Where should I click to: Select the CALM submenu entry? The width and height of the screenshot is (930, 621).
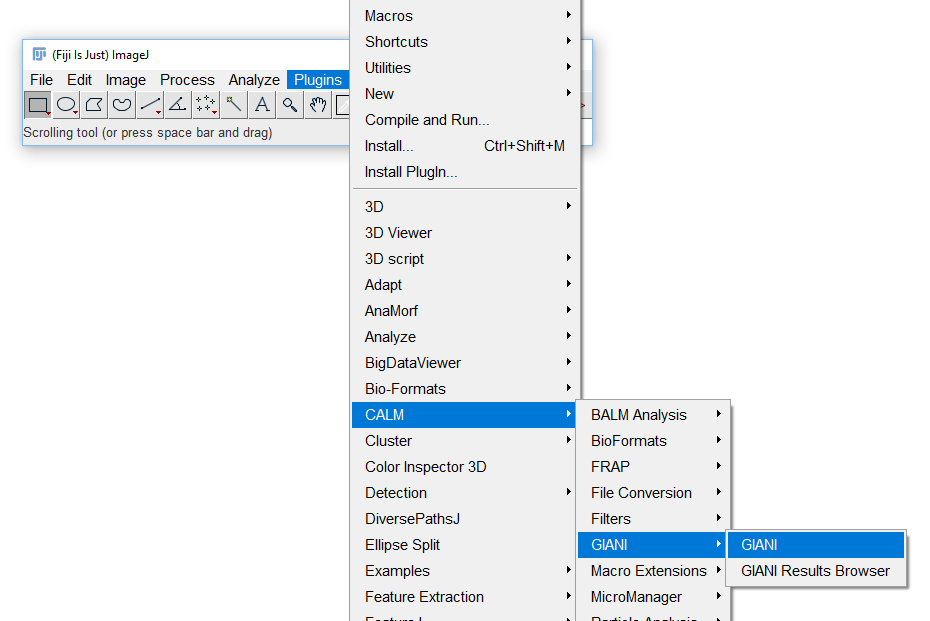click(x=464, y=415)
